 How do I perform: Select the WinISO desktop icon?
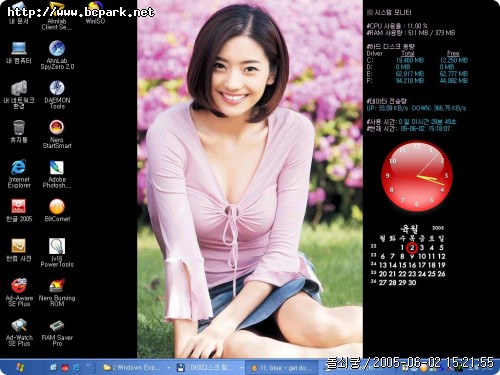(x=95, y=13)
